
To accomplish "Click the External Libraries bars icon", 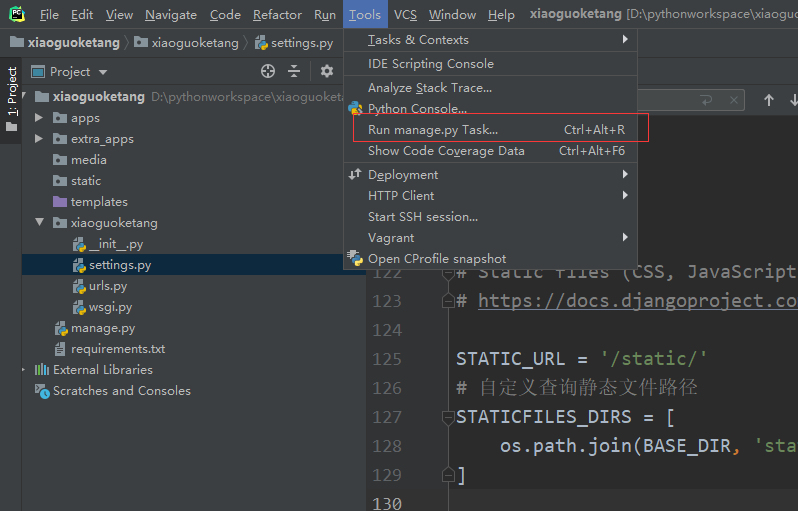I will (42, 370).
